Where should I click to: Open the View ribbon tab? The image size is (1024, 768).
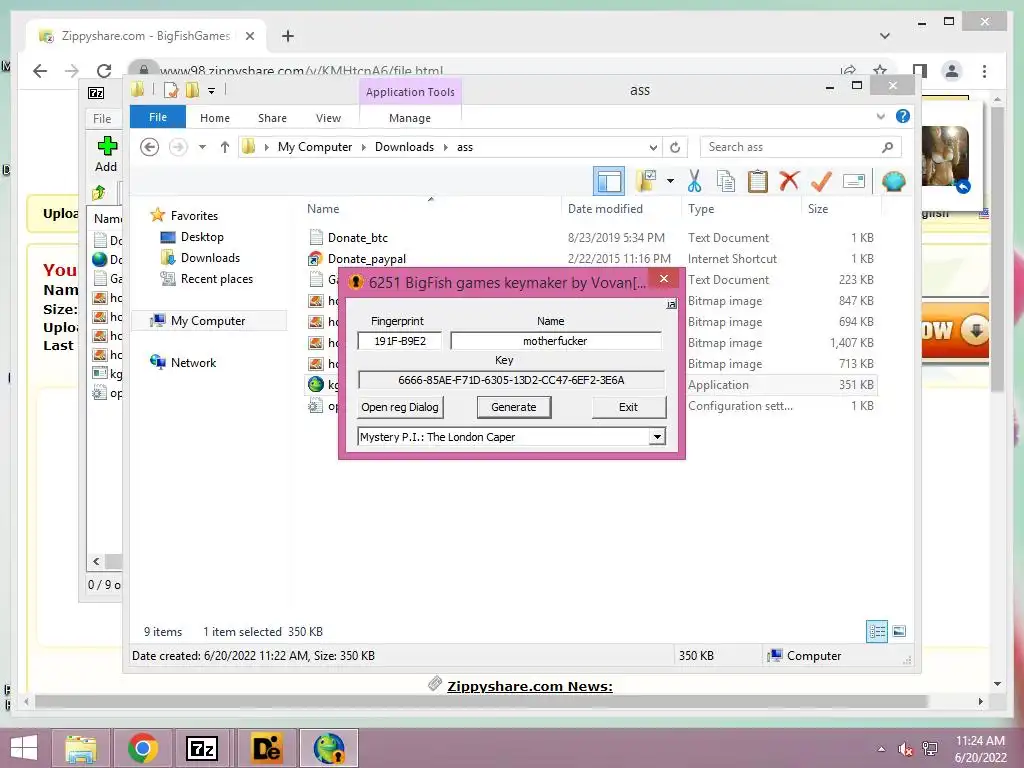tap(328, 118)
